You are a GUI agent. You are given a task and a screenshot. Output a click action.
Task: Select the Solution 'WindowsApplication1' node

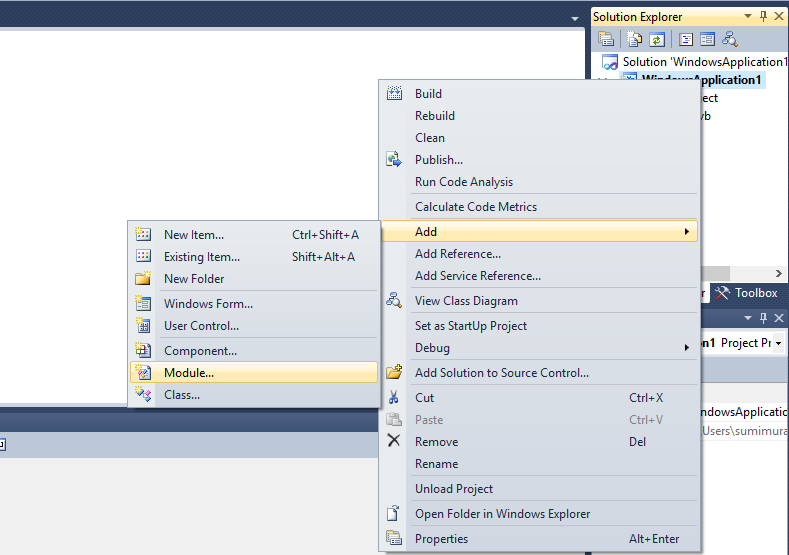[694, 62]
